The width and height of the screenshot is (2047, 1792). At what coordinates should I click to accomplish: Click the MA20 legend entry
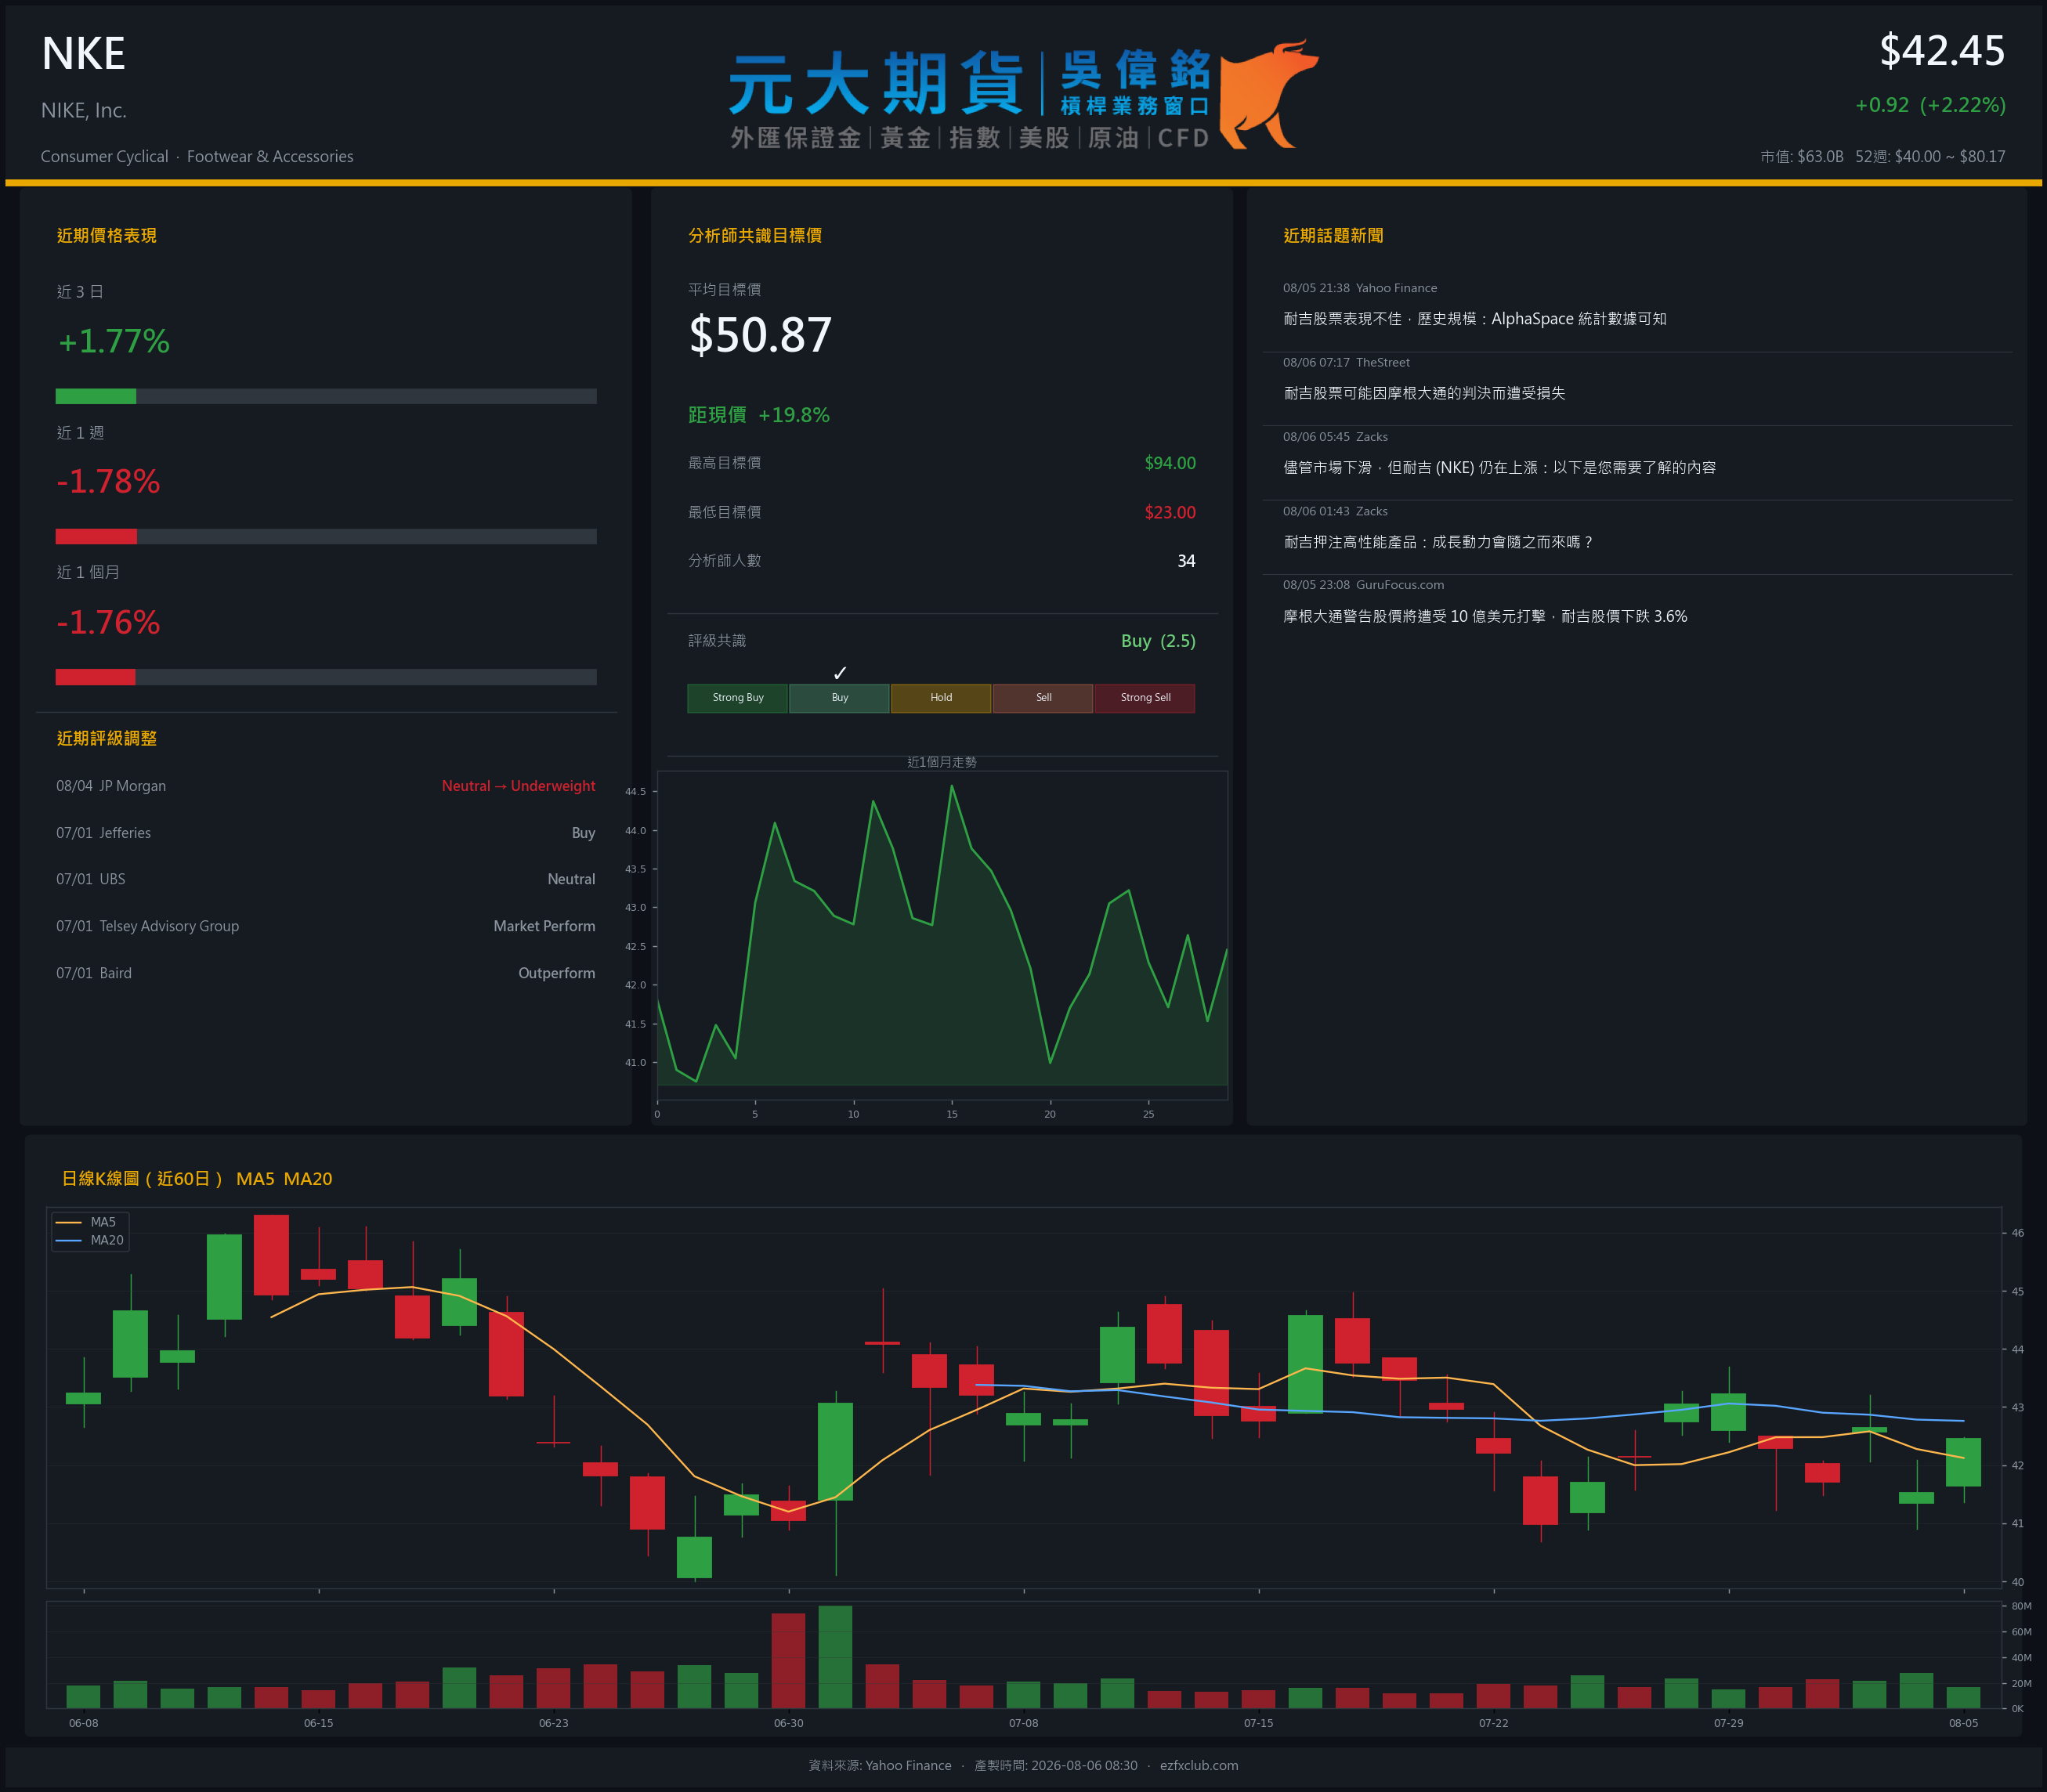(x=90, y=1240)
